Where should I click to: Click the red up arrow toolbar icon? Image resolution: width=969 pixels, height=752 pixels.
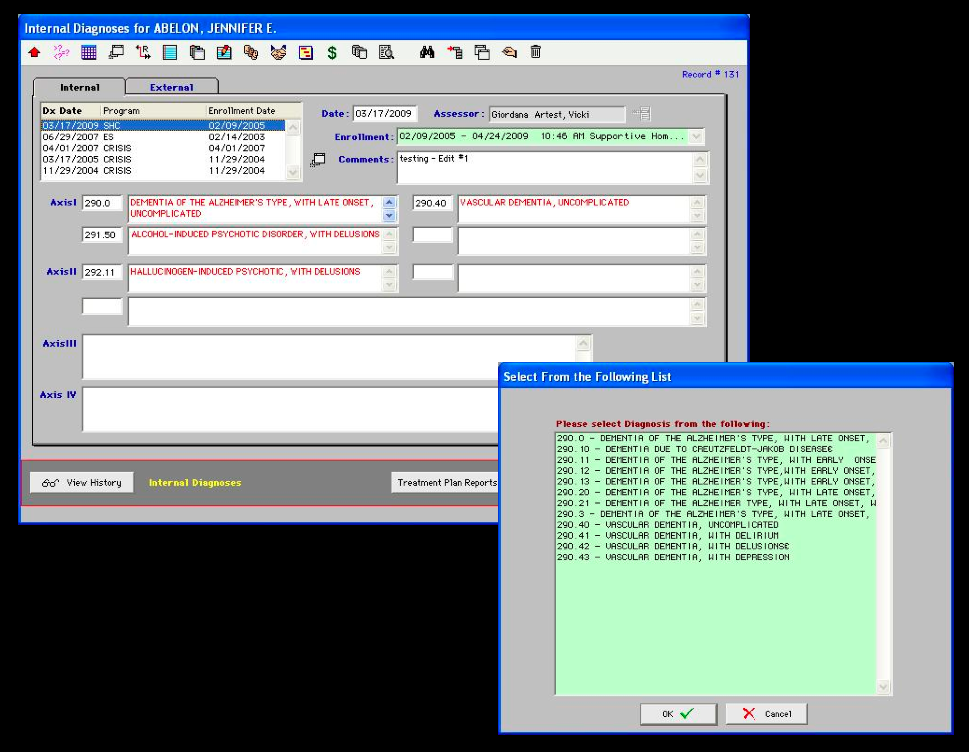35,53
